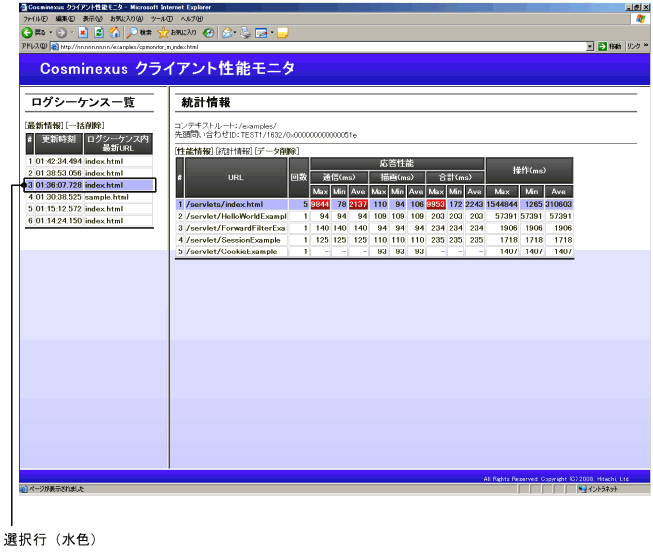This screenshot has height=553, width=653.
Task: Open the Mail button dropdown arrow
Action: (x=234, y=32)
